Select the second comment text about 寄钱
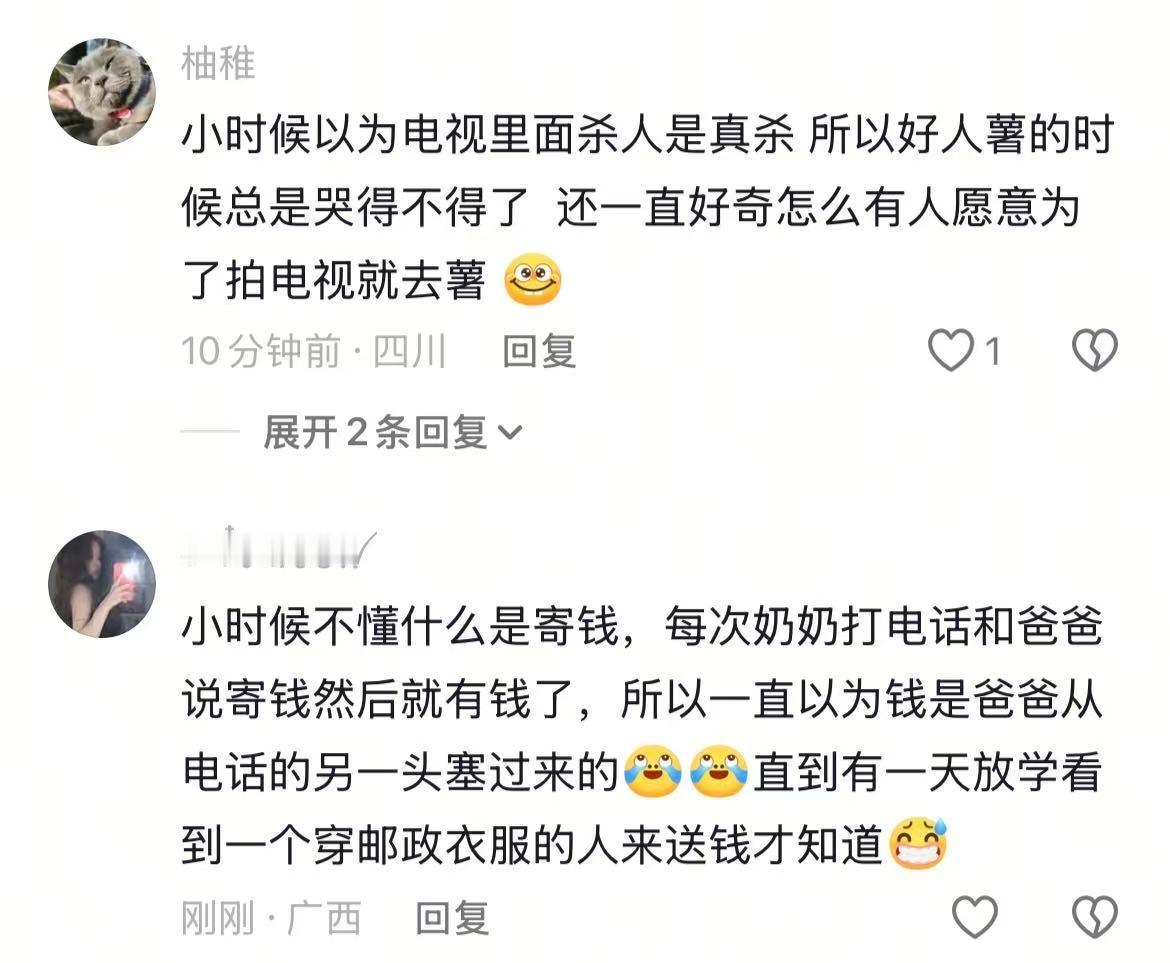 click(x=642, y=735)
